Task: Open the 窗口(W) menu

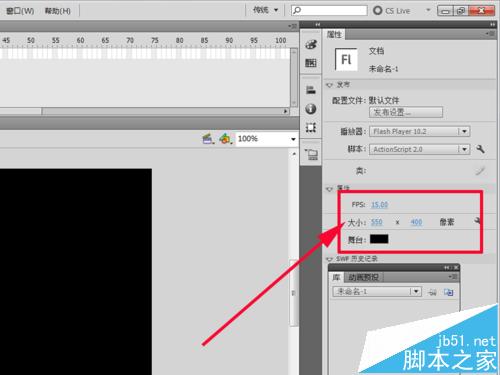Action: pyautogui.click(x=20, y=11)
